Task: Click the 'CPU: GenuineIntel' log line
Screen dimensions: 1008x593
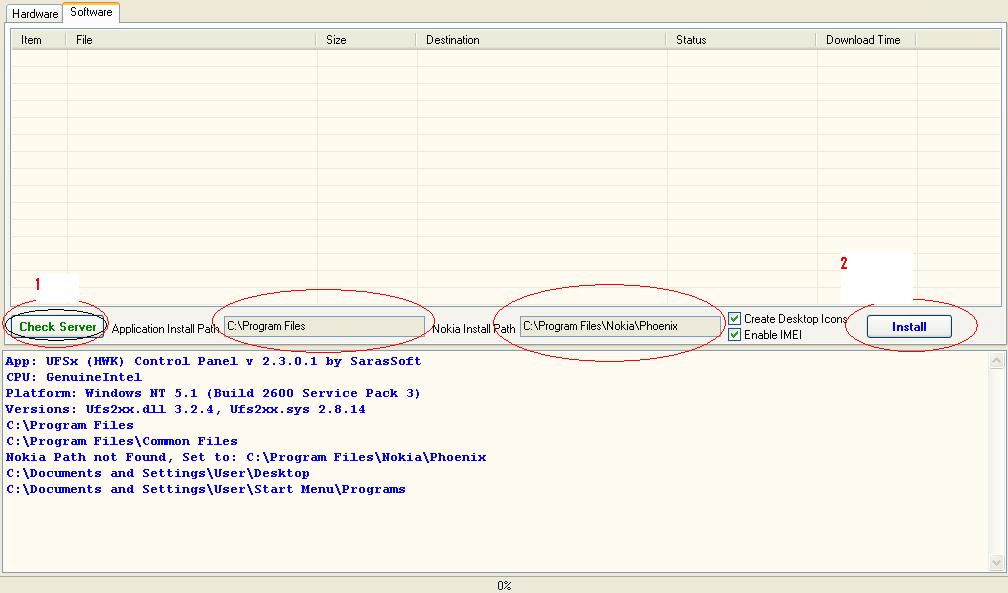Action: click(74, 378)
